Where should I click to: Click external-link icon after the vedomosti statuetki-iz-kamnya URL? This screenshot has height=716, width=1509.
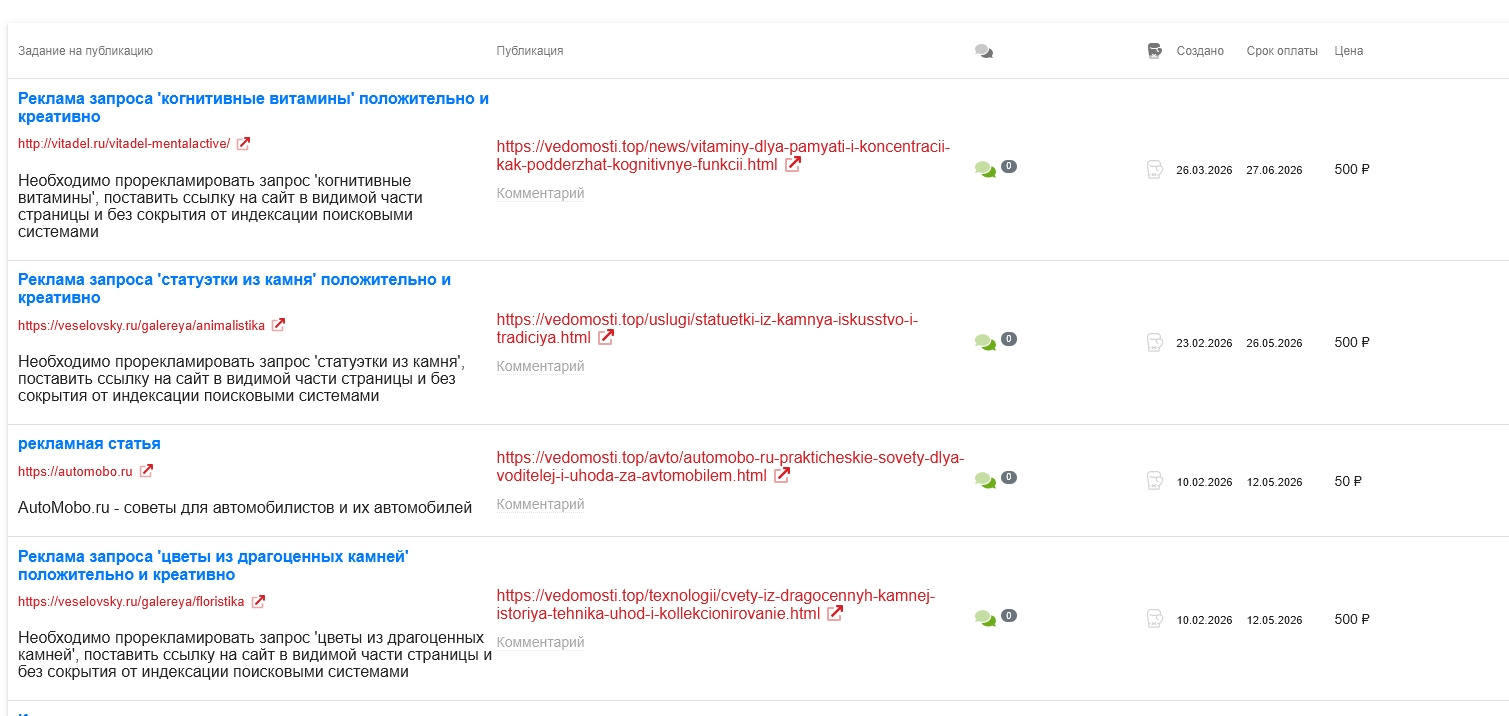click(x=606, y=338)
